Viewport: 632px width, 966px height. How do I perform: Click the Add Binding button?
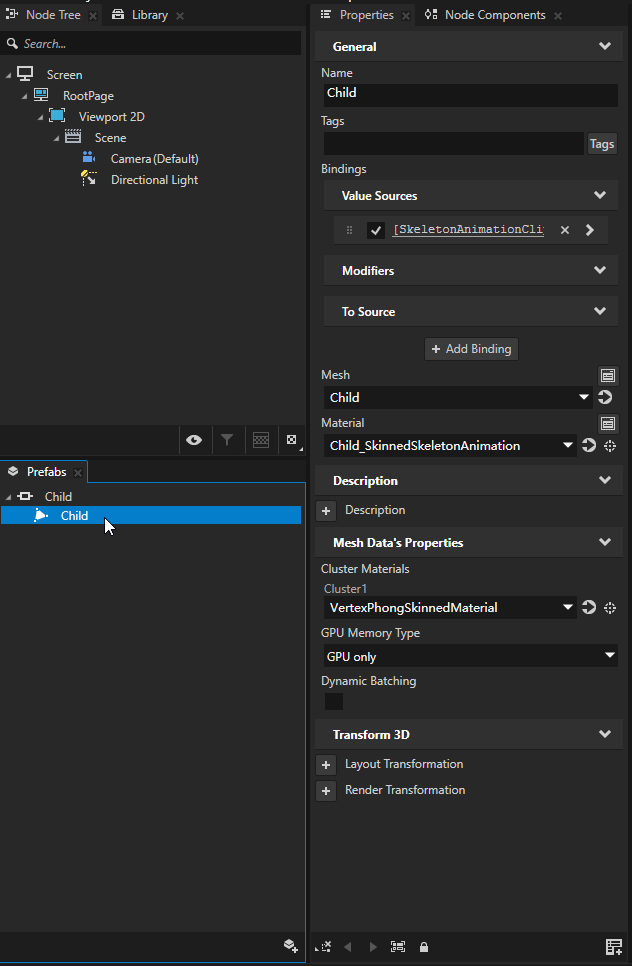[x=471, y=349]
